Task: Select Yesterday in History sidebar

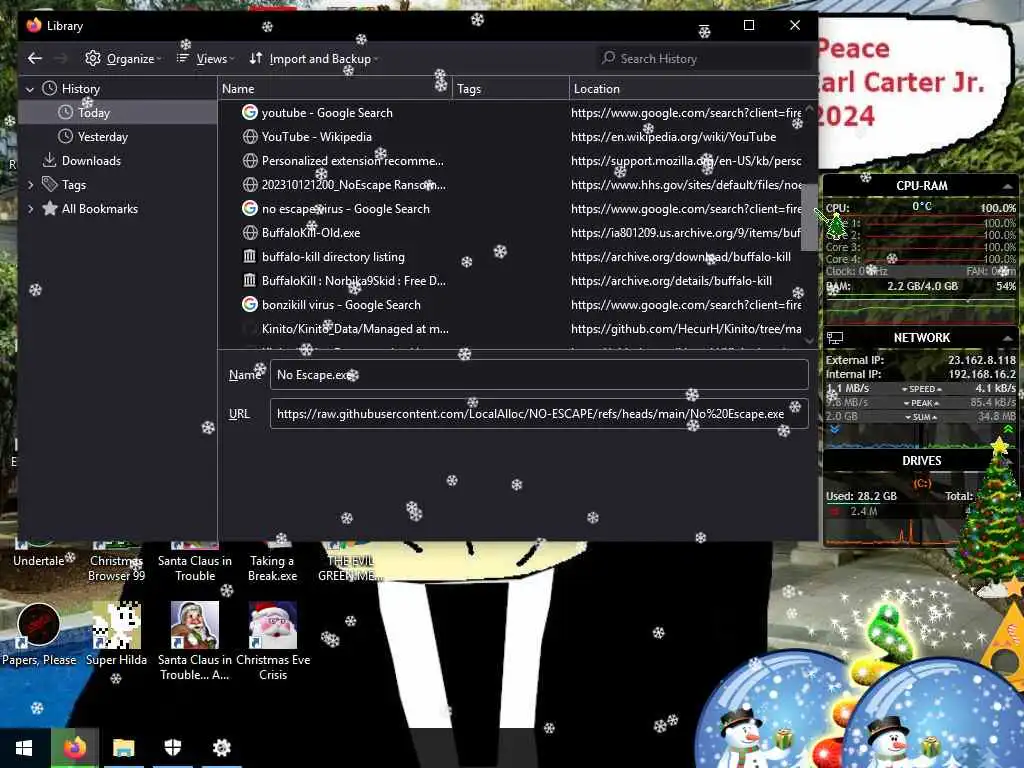Action: point(118,137)
